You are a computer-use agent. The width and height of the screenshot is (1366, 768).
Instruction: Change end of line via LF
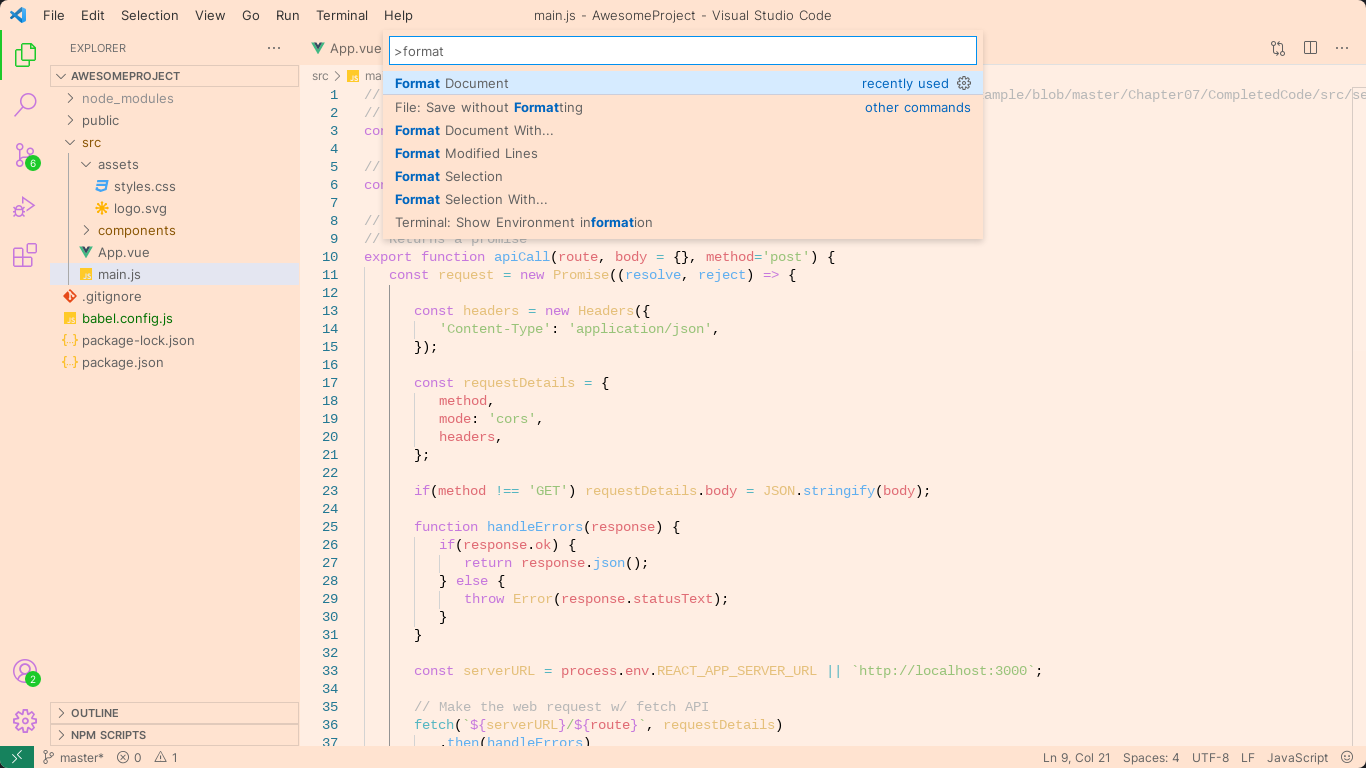click(x=1248, y=757)
